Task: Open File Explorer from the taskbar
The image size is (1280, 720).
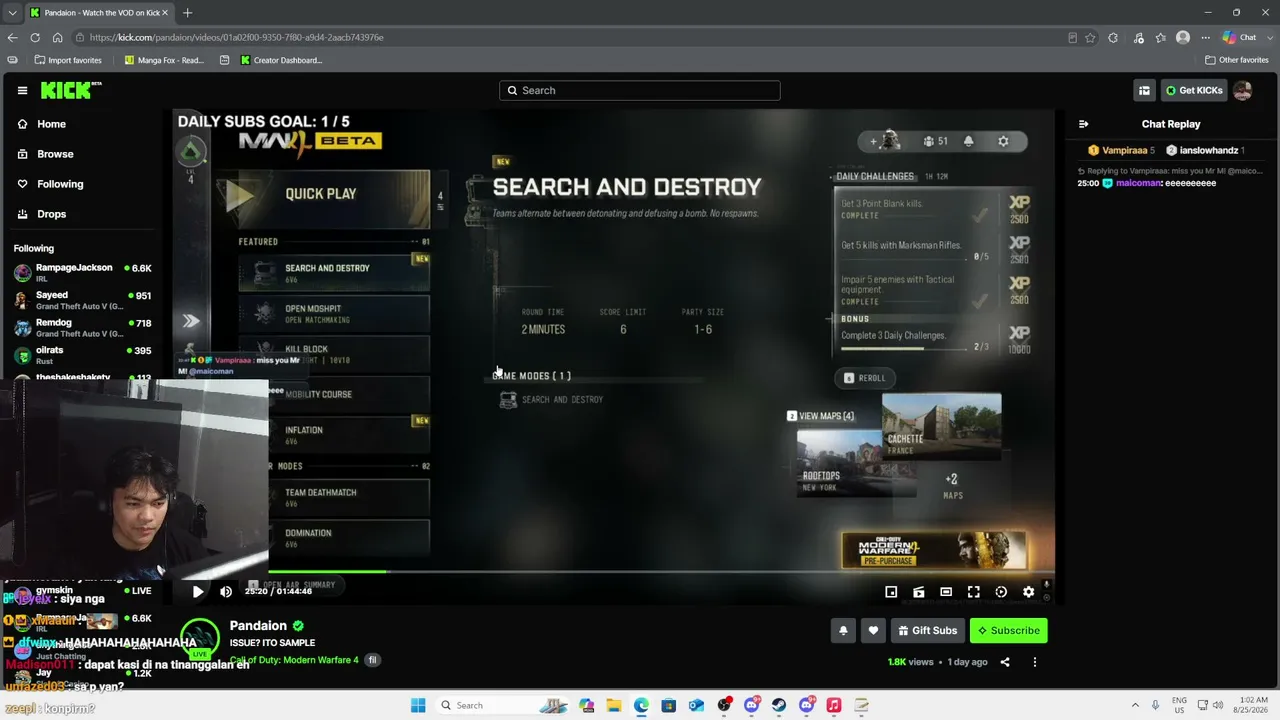Action: pyautogui.click(x=613, y=705)
